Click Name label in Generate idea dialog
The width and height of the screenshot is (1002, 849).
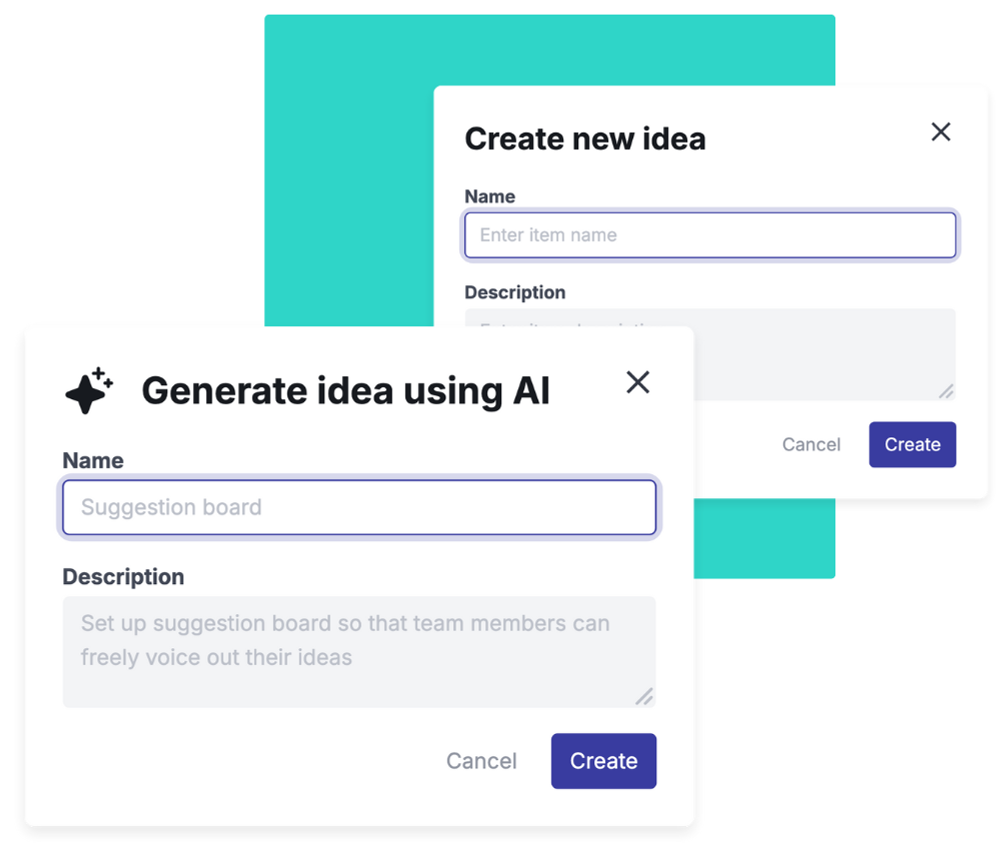click(93, 461)
